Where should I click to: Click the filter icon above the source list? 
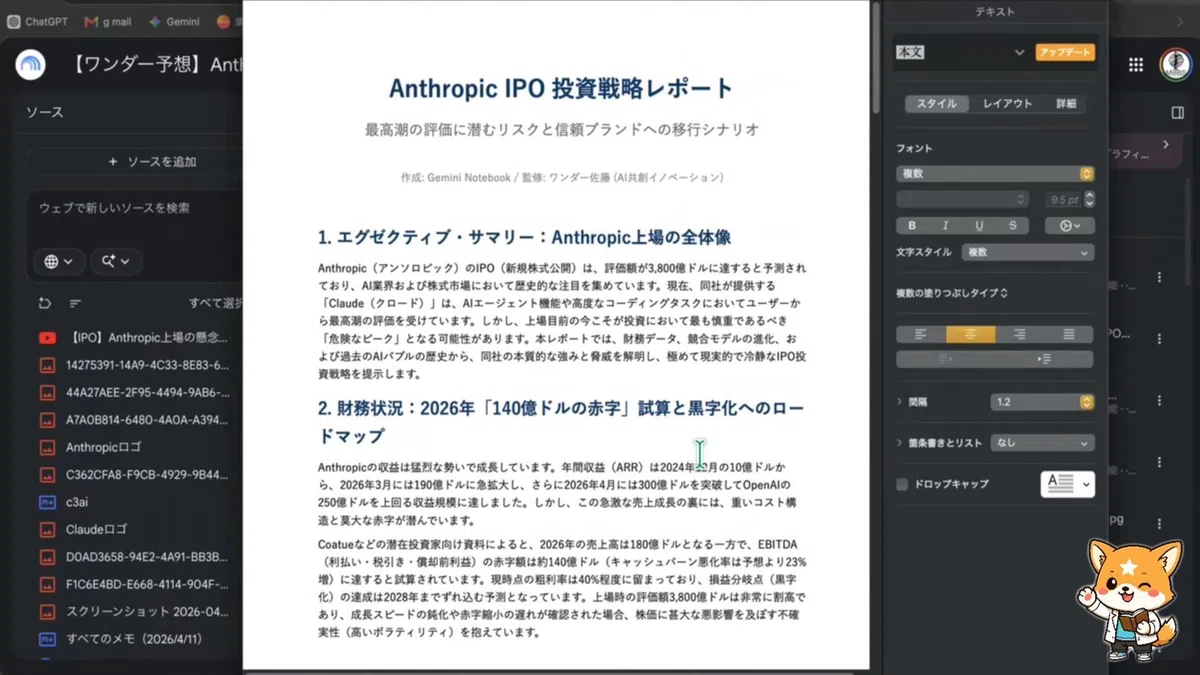(x=75, y=303)
